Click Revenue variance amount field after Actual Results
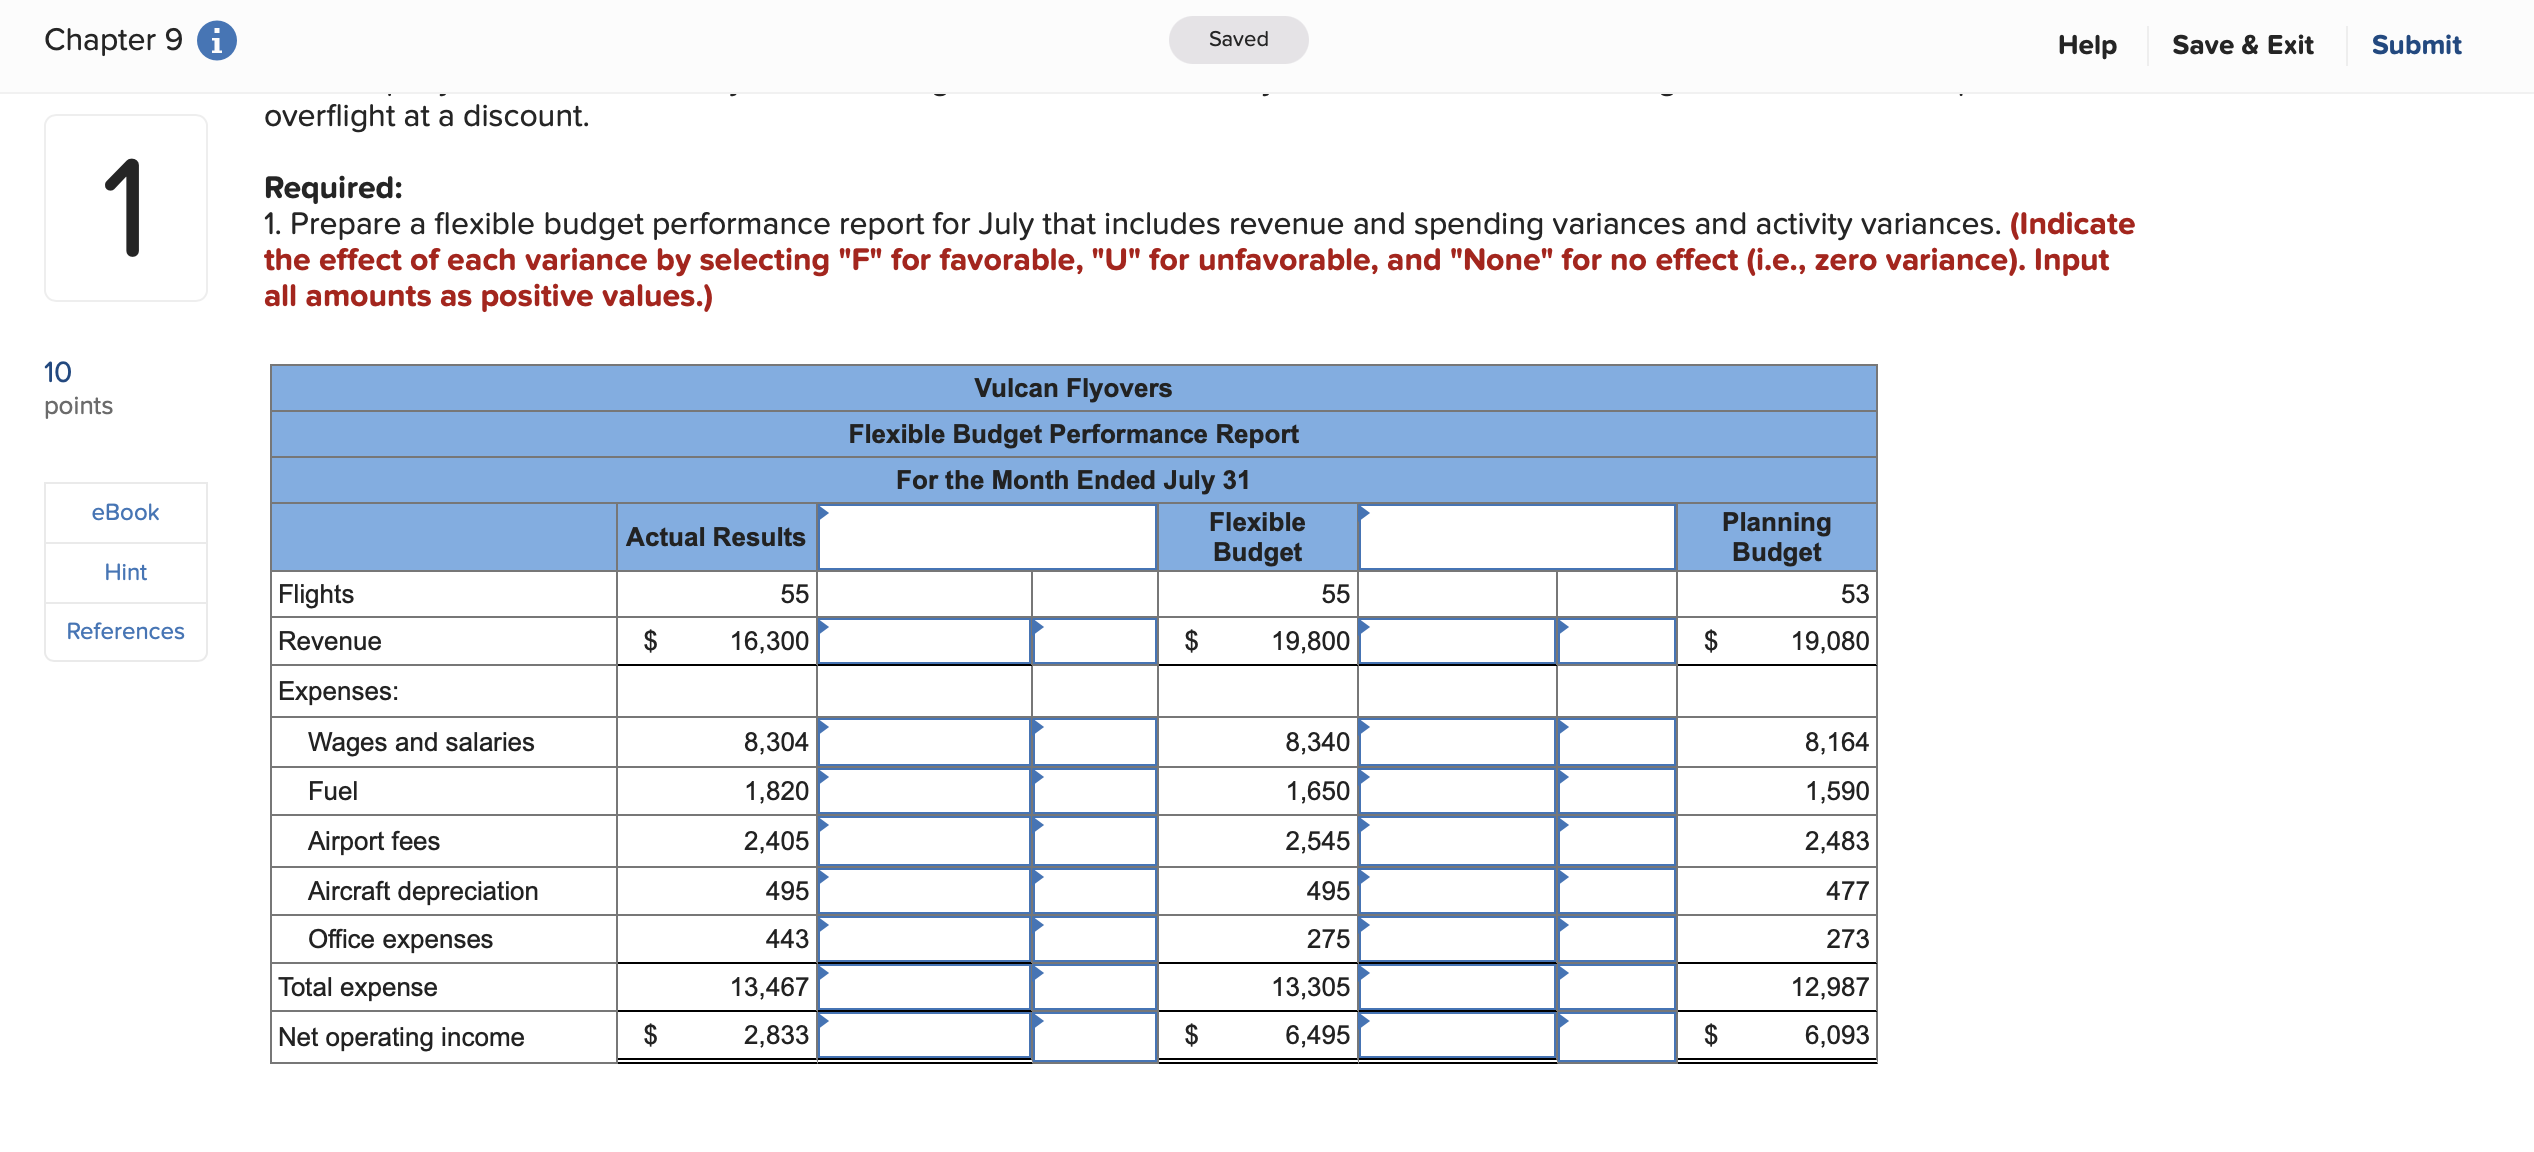Image resolution: width=2534 pixels, height=1152 pixels. (x=924, y=641)
